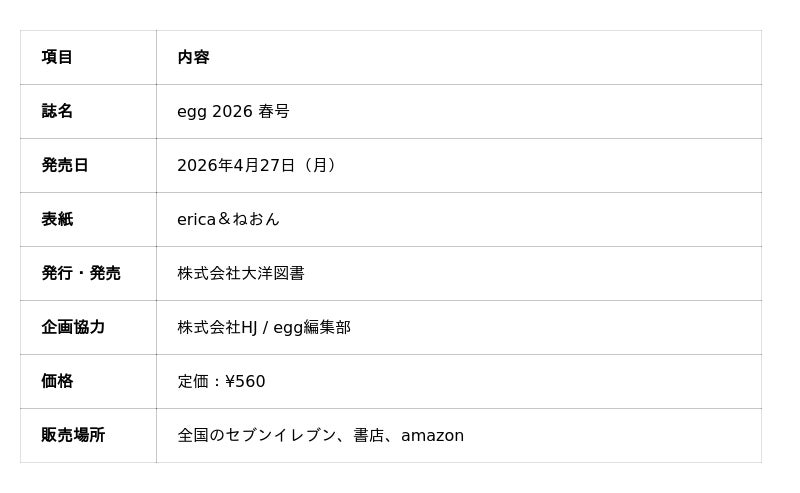Select the 誌名 row label
The width and height of the screenshot is (800, 493).
pyautogui.click(x=57, y=111)
